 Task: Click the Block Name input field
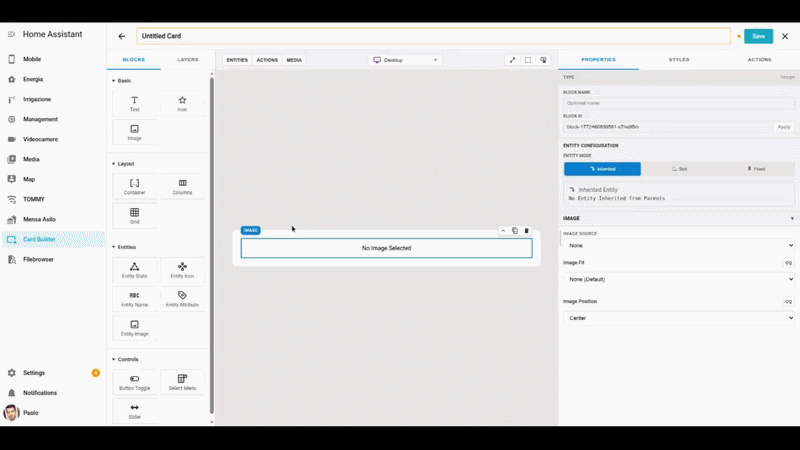[x=679, y=103]
